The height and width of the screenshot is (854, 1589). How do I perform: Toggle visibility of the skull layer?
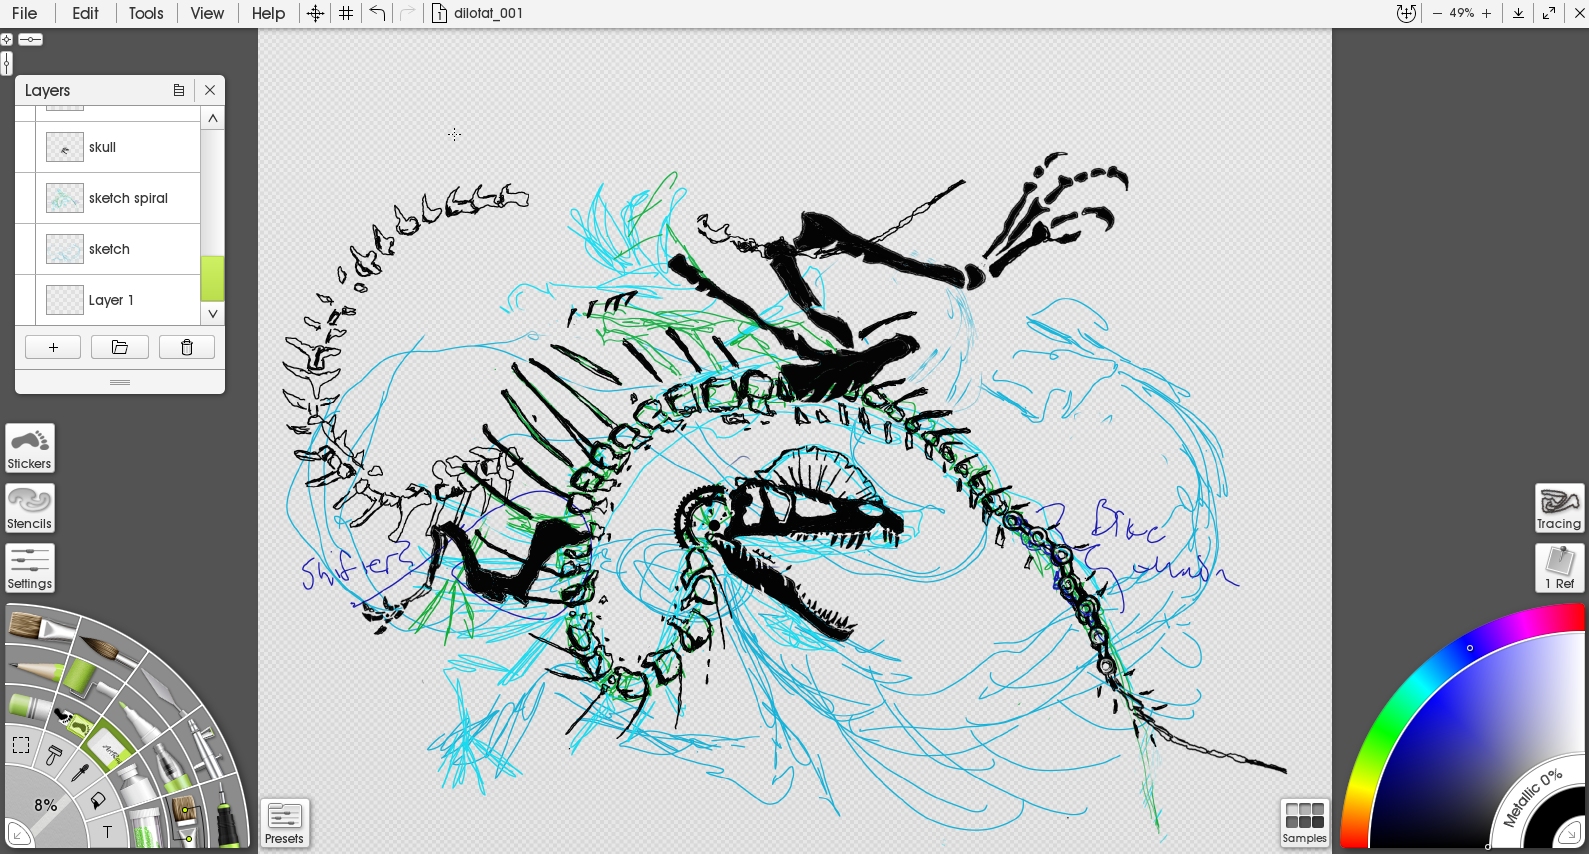25,148
